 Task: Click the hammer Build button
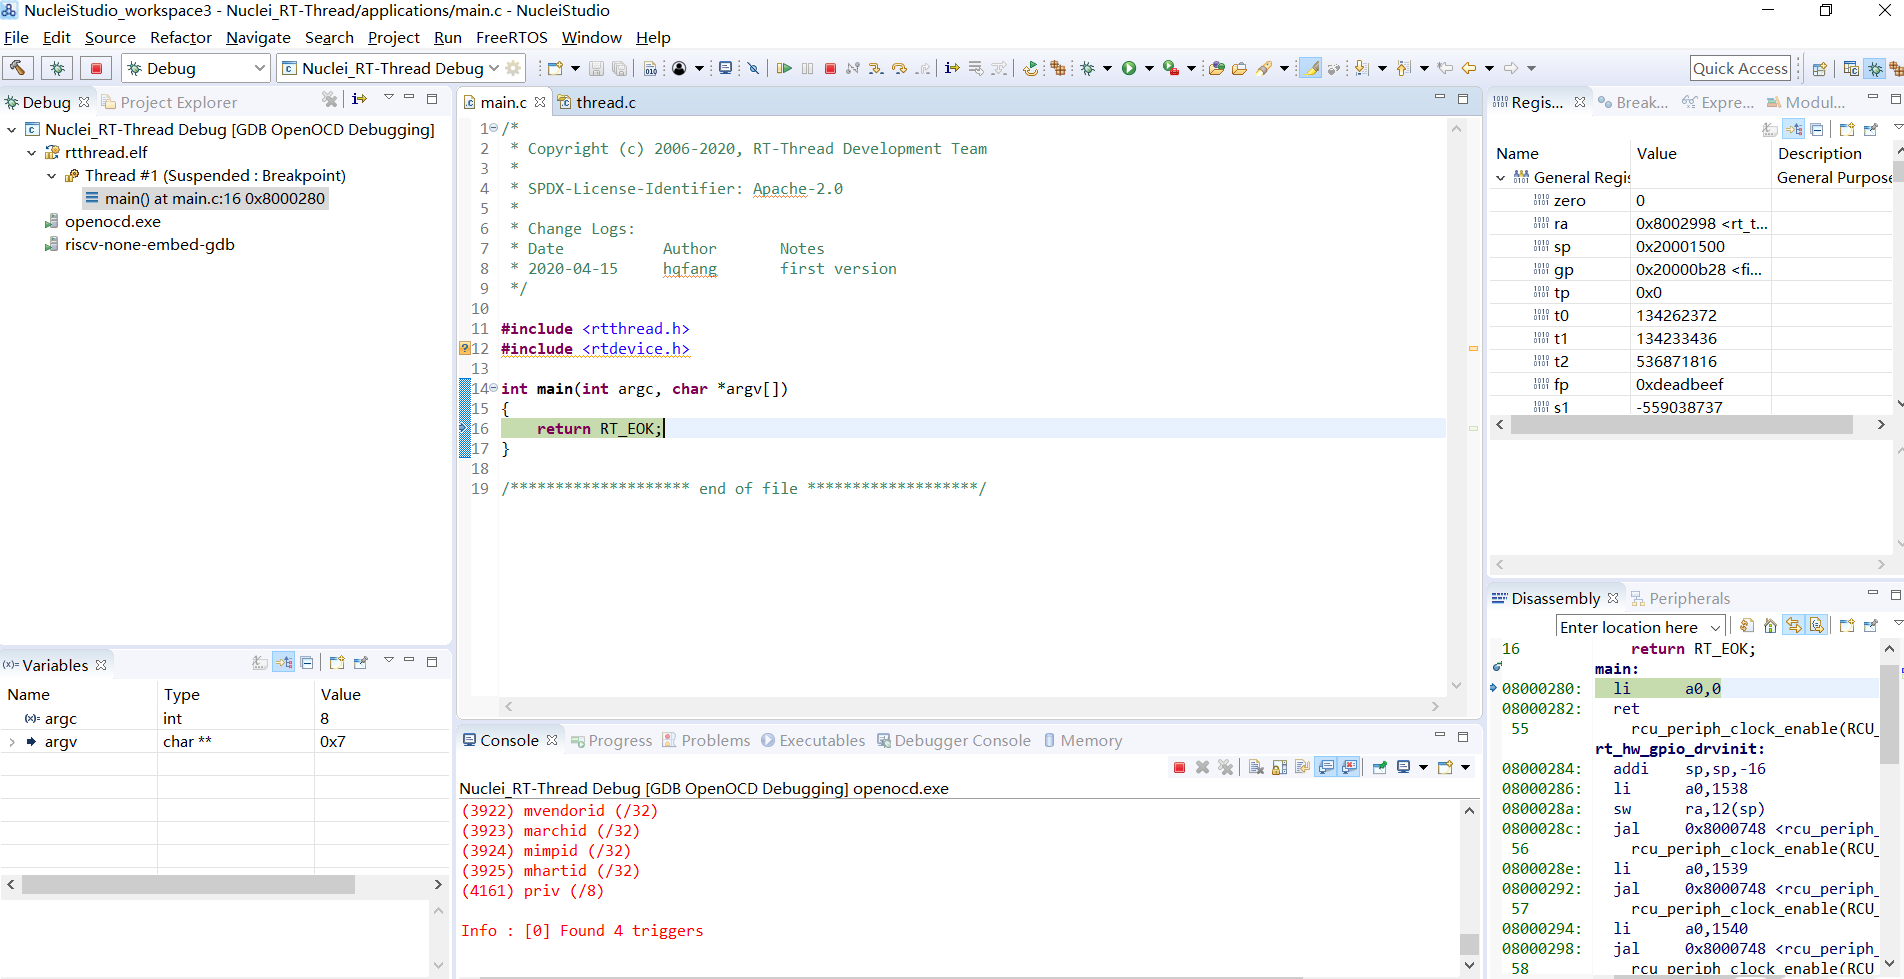pos(18,68)
